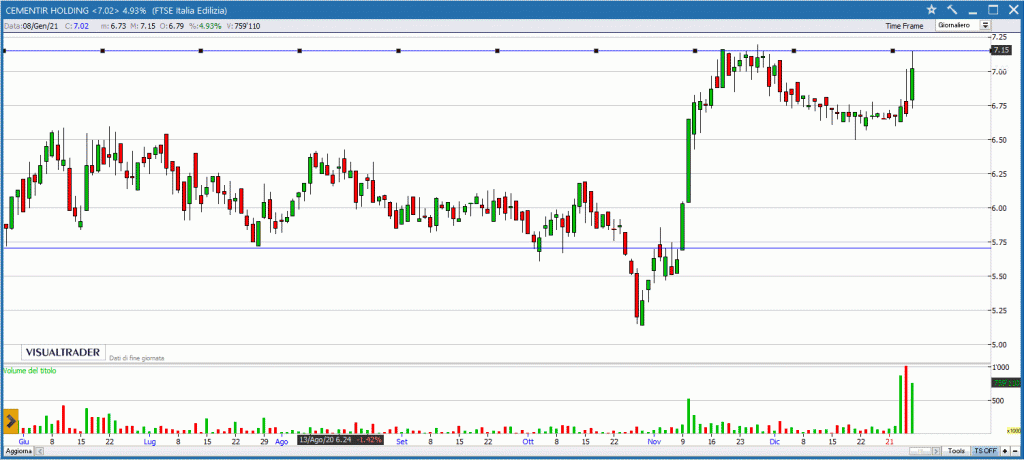Select the 7.15 resistance line price label
1024x460 pixels.
1000,50
